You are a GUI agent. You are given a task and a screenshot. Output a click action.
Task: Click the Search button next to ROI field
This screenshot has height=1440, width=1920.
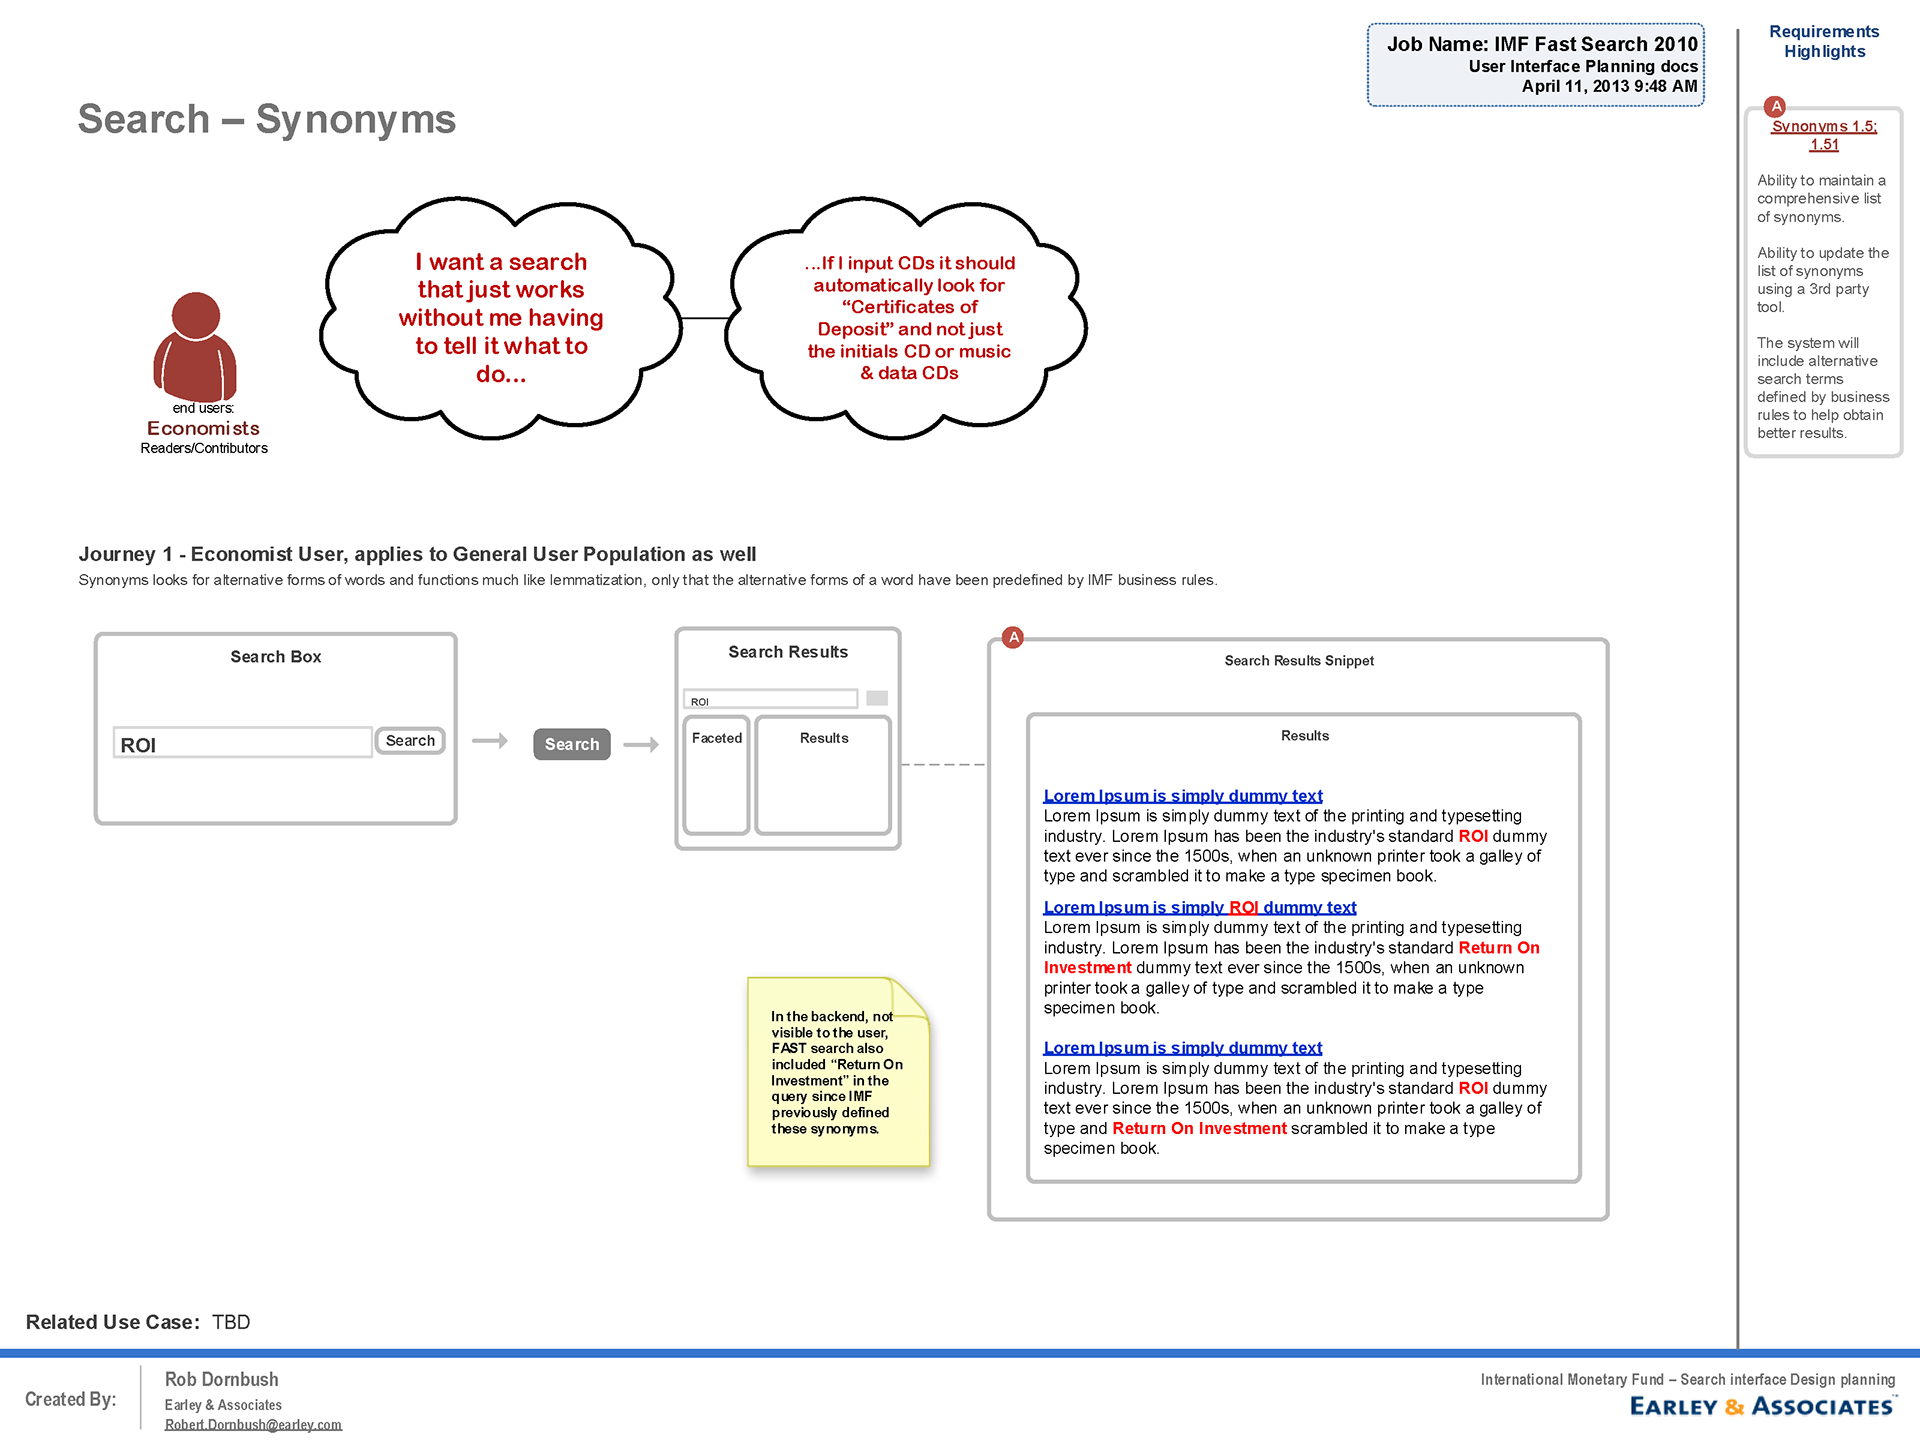[410, 741]
